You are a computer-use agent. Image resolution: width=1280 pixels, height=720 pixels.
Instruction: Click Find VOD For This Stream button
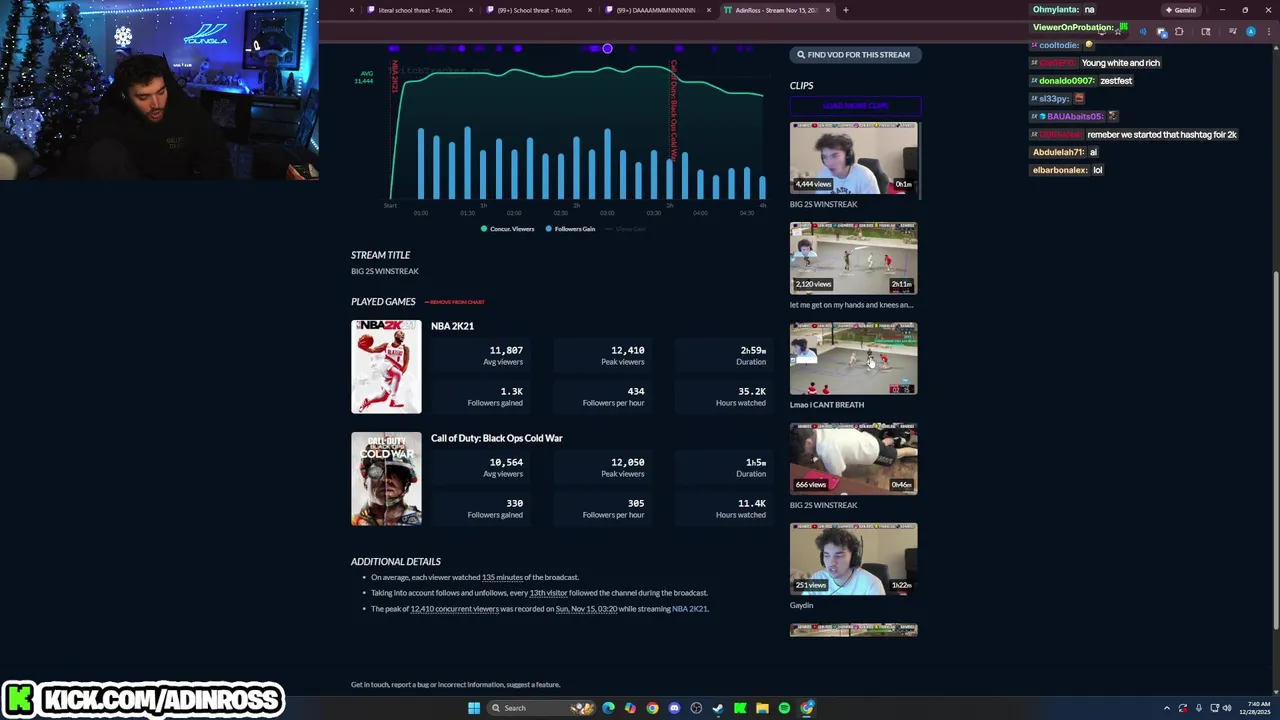coord(854,55)
